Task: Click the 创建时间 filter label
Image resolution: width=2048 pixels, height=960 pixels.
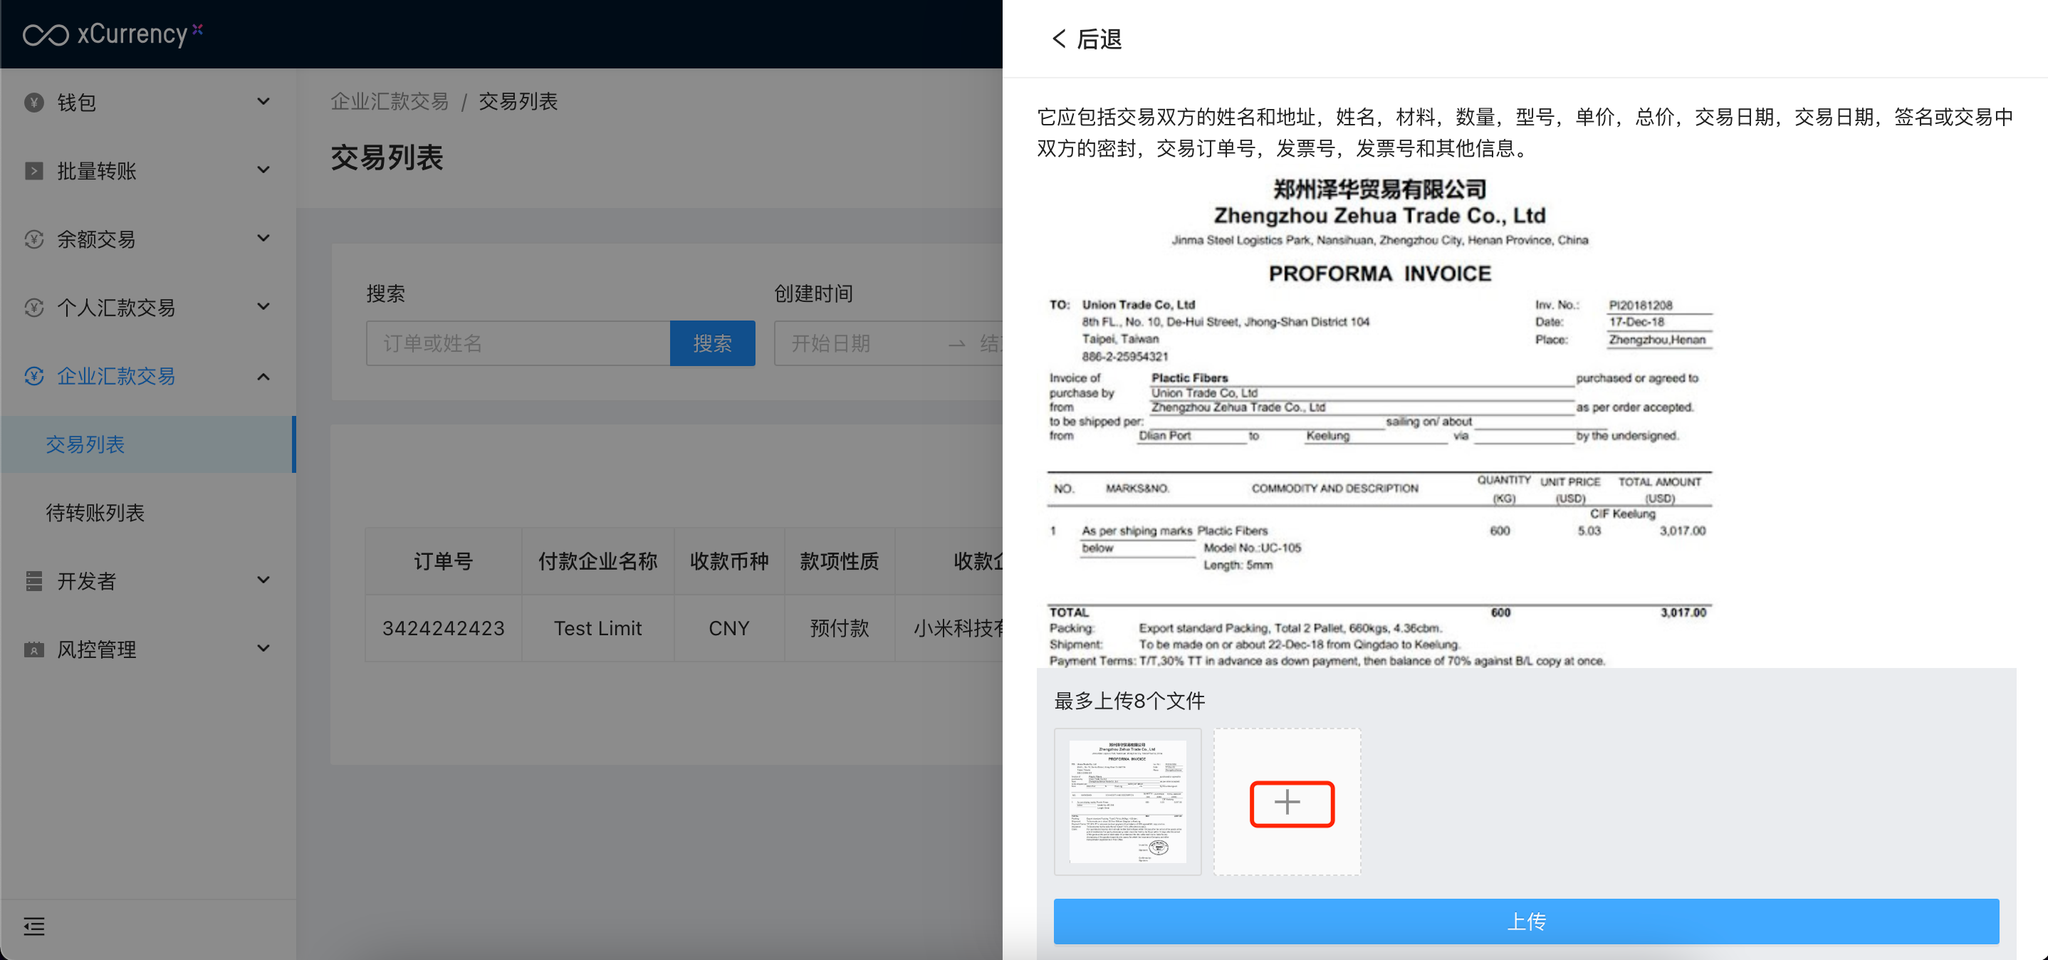Action: pyautogui.click(x=813, y=293)
